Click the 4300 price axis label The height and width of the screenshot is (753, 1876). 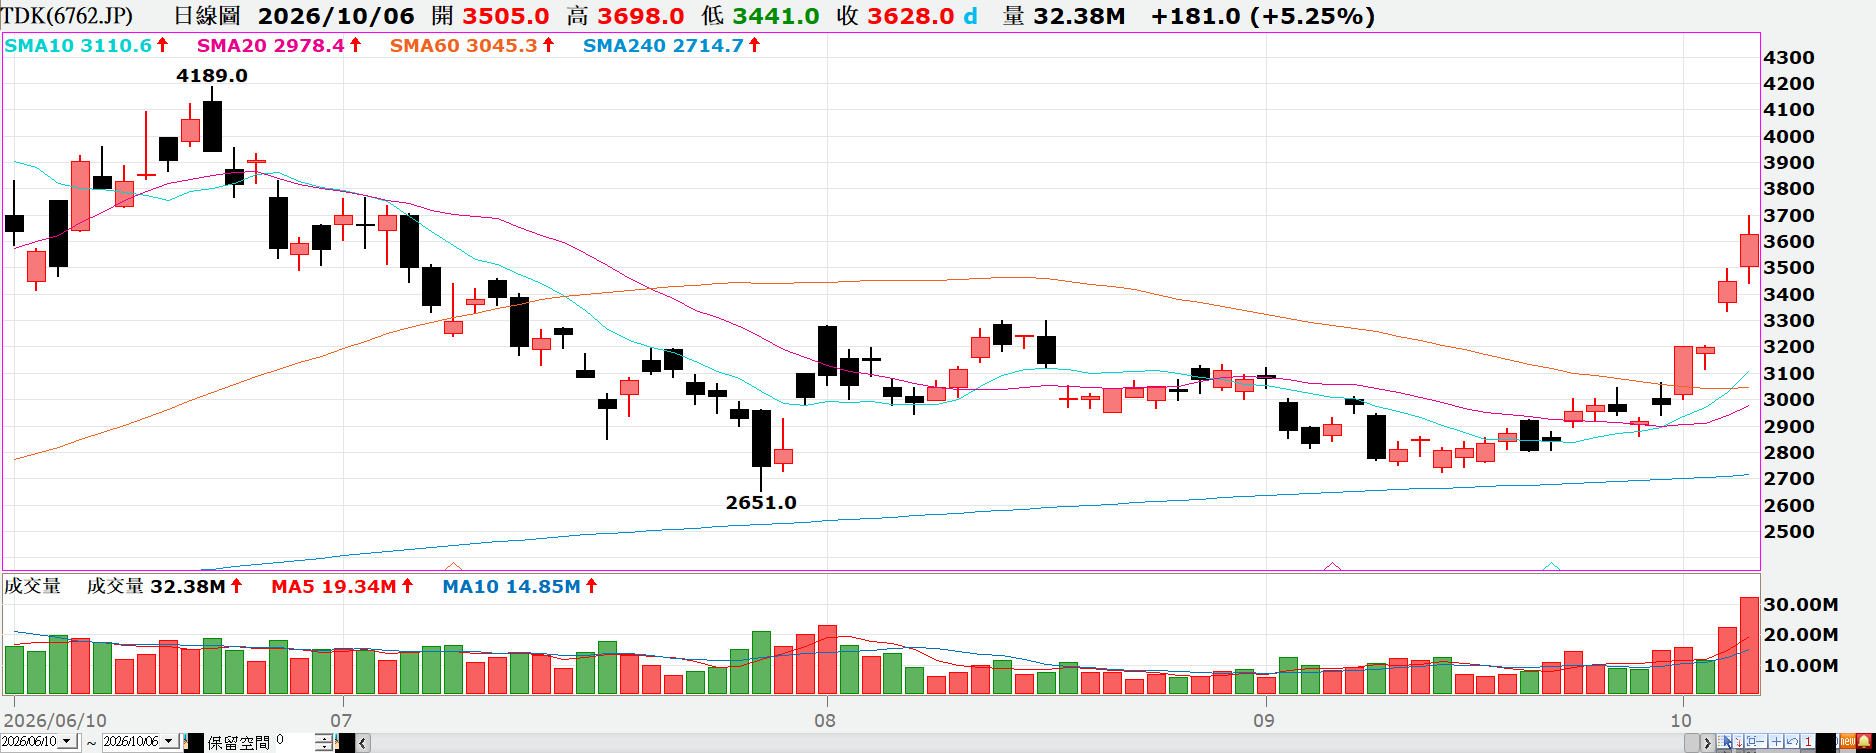pos(1789,58)
